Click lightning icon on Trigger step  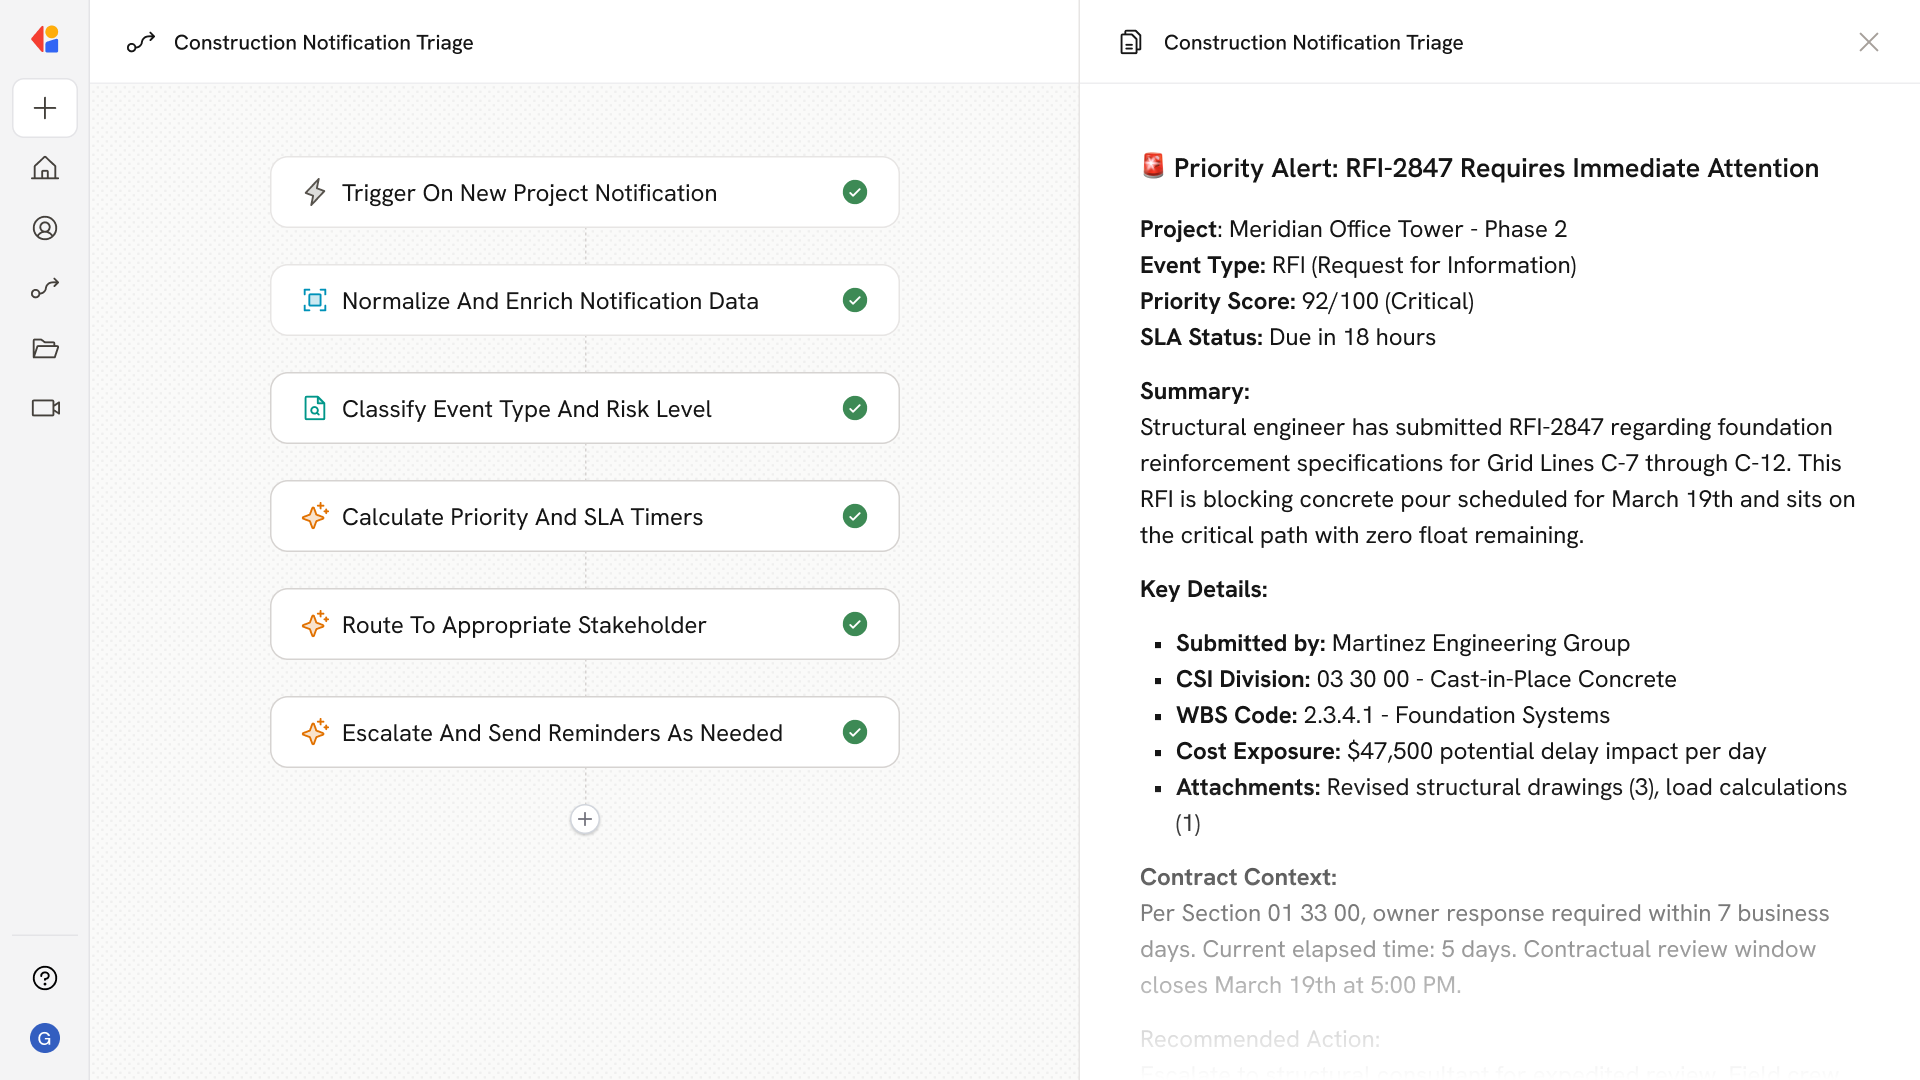tap(315, 192)
